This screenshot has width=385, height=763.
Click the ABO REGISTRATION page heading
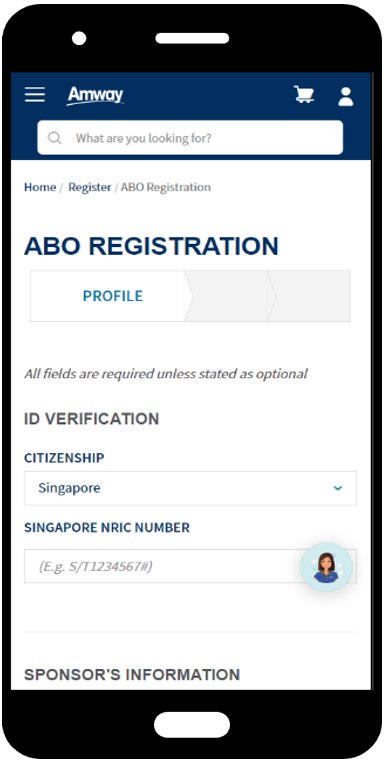pos(151,246)
